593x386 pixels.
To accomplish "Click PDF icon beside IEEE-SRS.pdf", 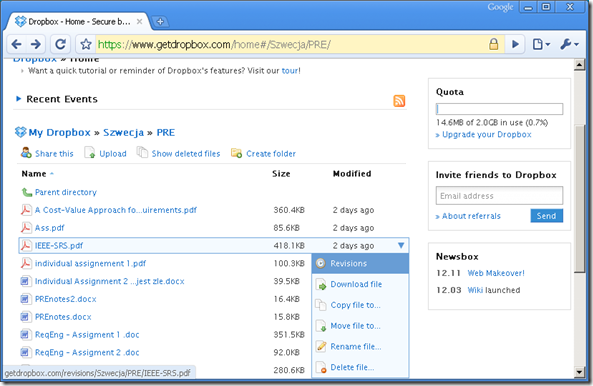I will point(26,245).
